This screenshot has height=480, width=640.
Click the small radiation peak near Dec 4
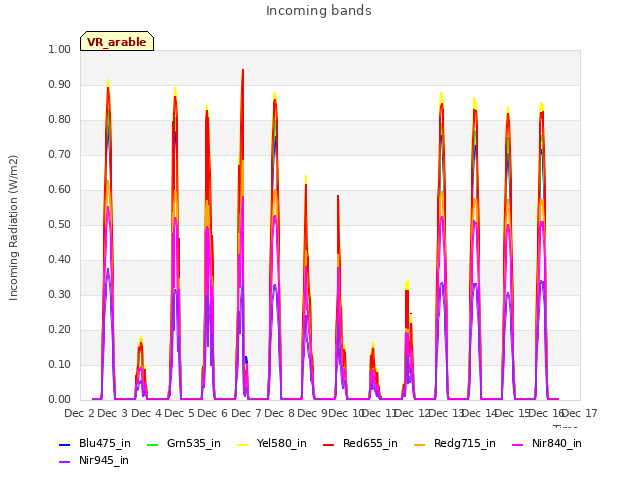click(x=141, y=367)
